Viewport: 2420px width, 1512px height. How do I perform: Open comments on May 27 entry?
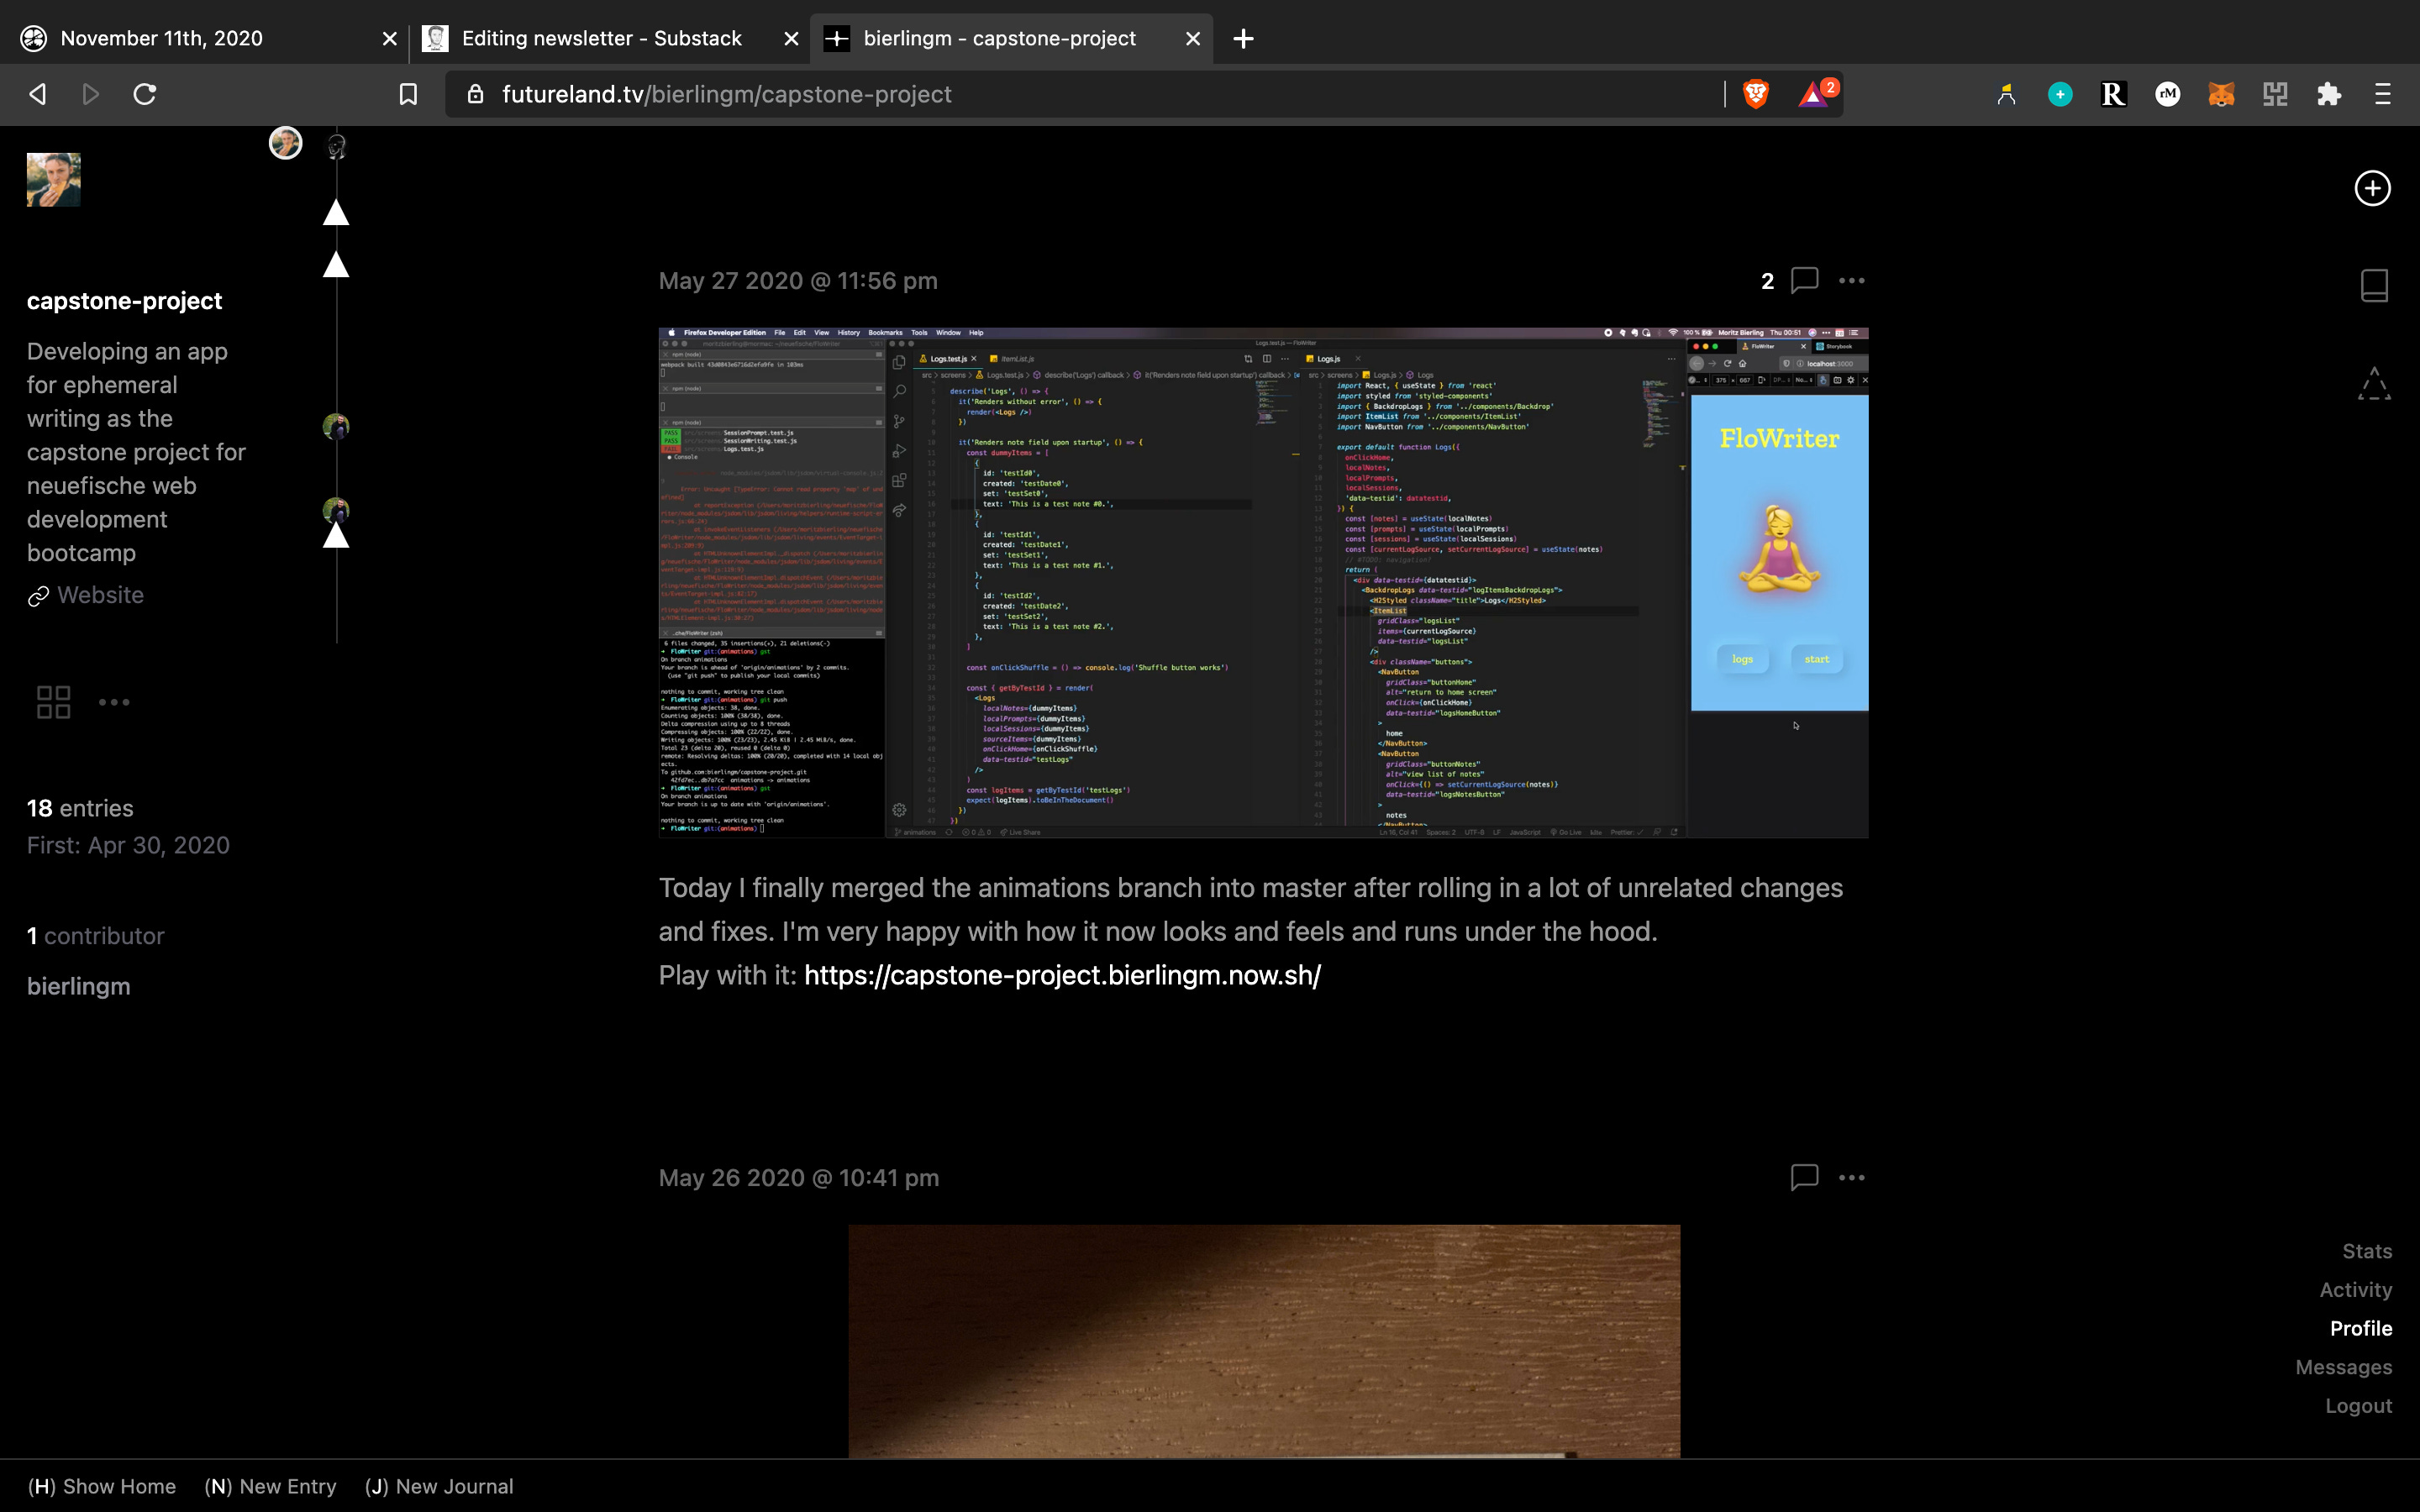[1803, 280]
